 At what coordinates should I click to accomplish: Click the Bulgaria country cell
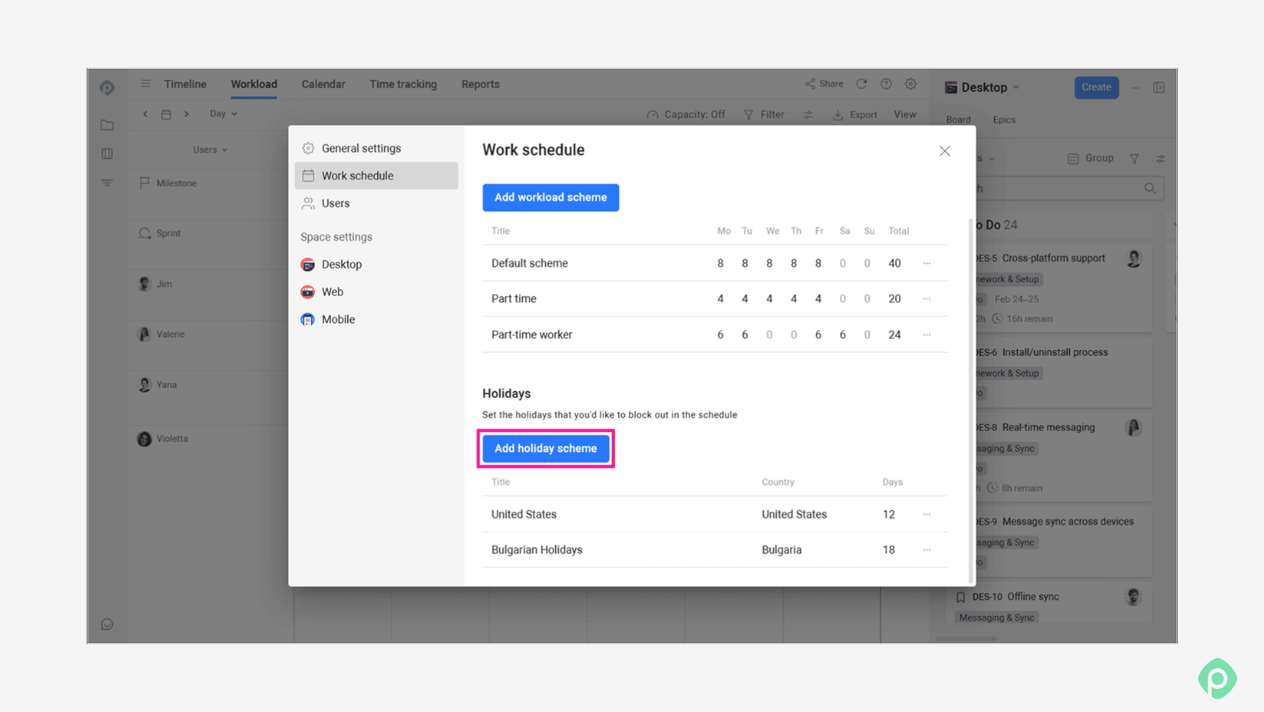click(x=781, y=549)
